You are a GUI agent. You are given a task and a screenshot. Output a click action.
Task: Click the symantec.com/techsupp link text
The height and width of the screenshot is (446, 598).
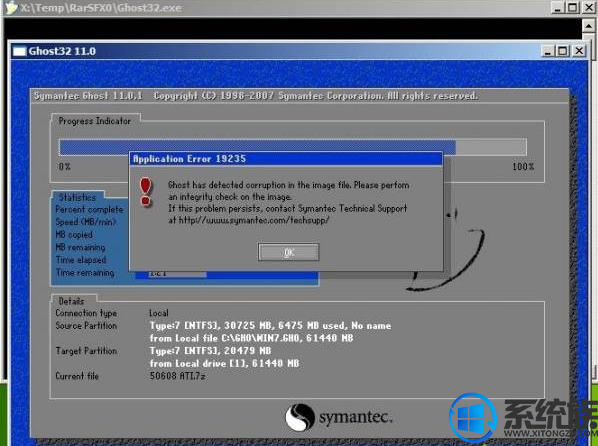(x=254, y=220)
